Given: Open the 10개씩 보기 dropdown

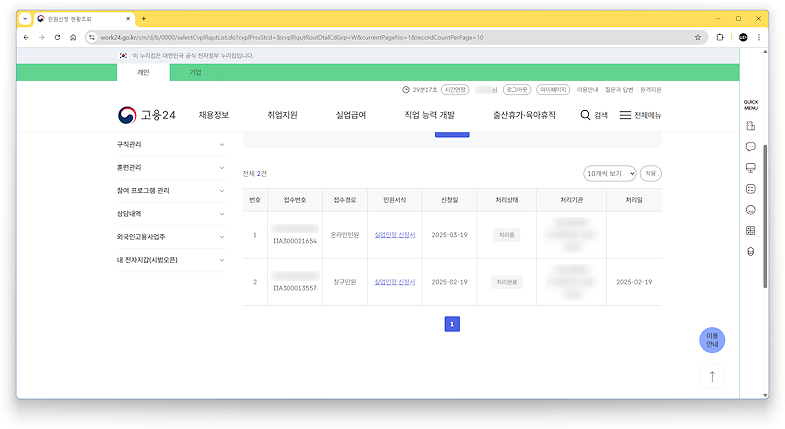Looking at the screenshot, I should coord(609,174).
